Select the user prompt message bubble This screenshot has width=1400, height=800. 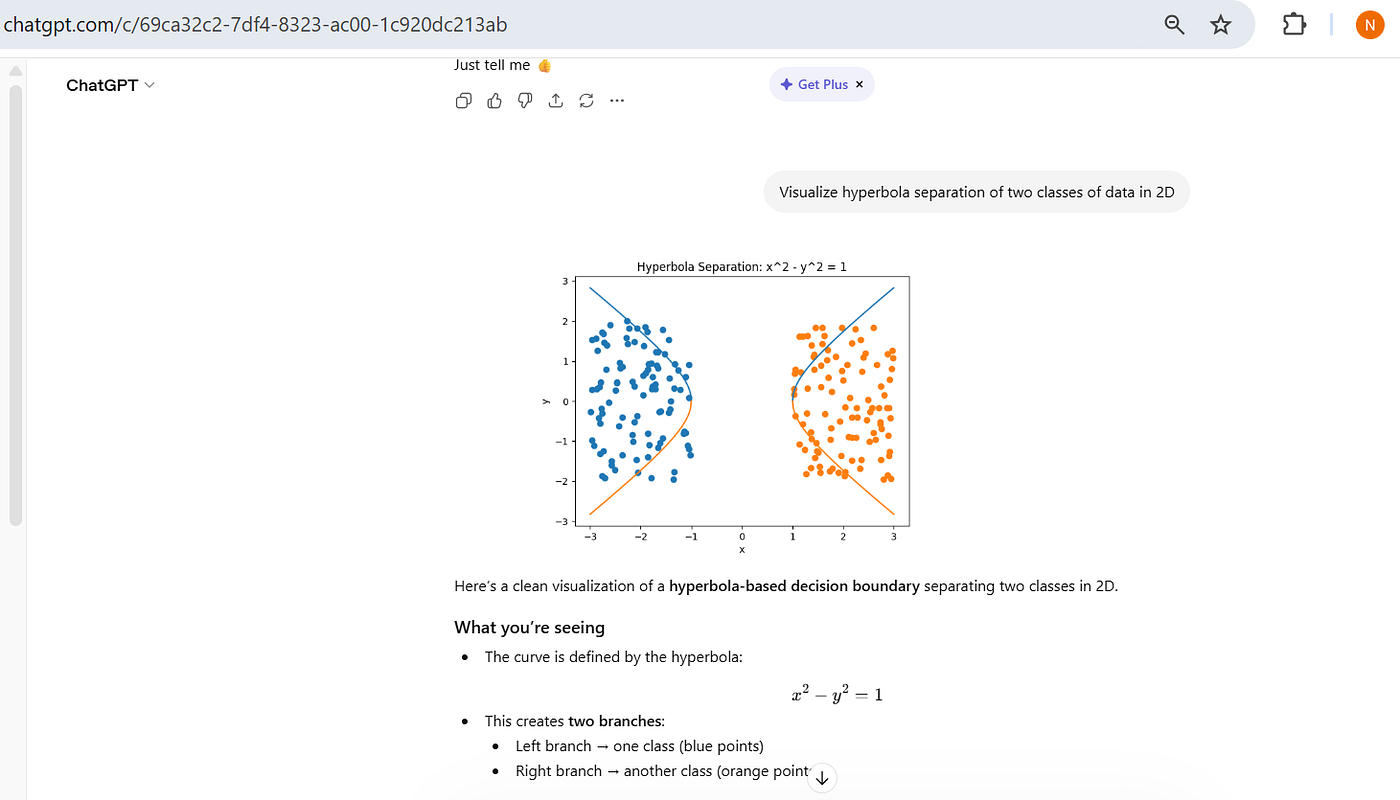pos(976,192)
